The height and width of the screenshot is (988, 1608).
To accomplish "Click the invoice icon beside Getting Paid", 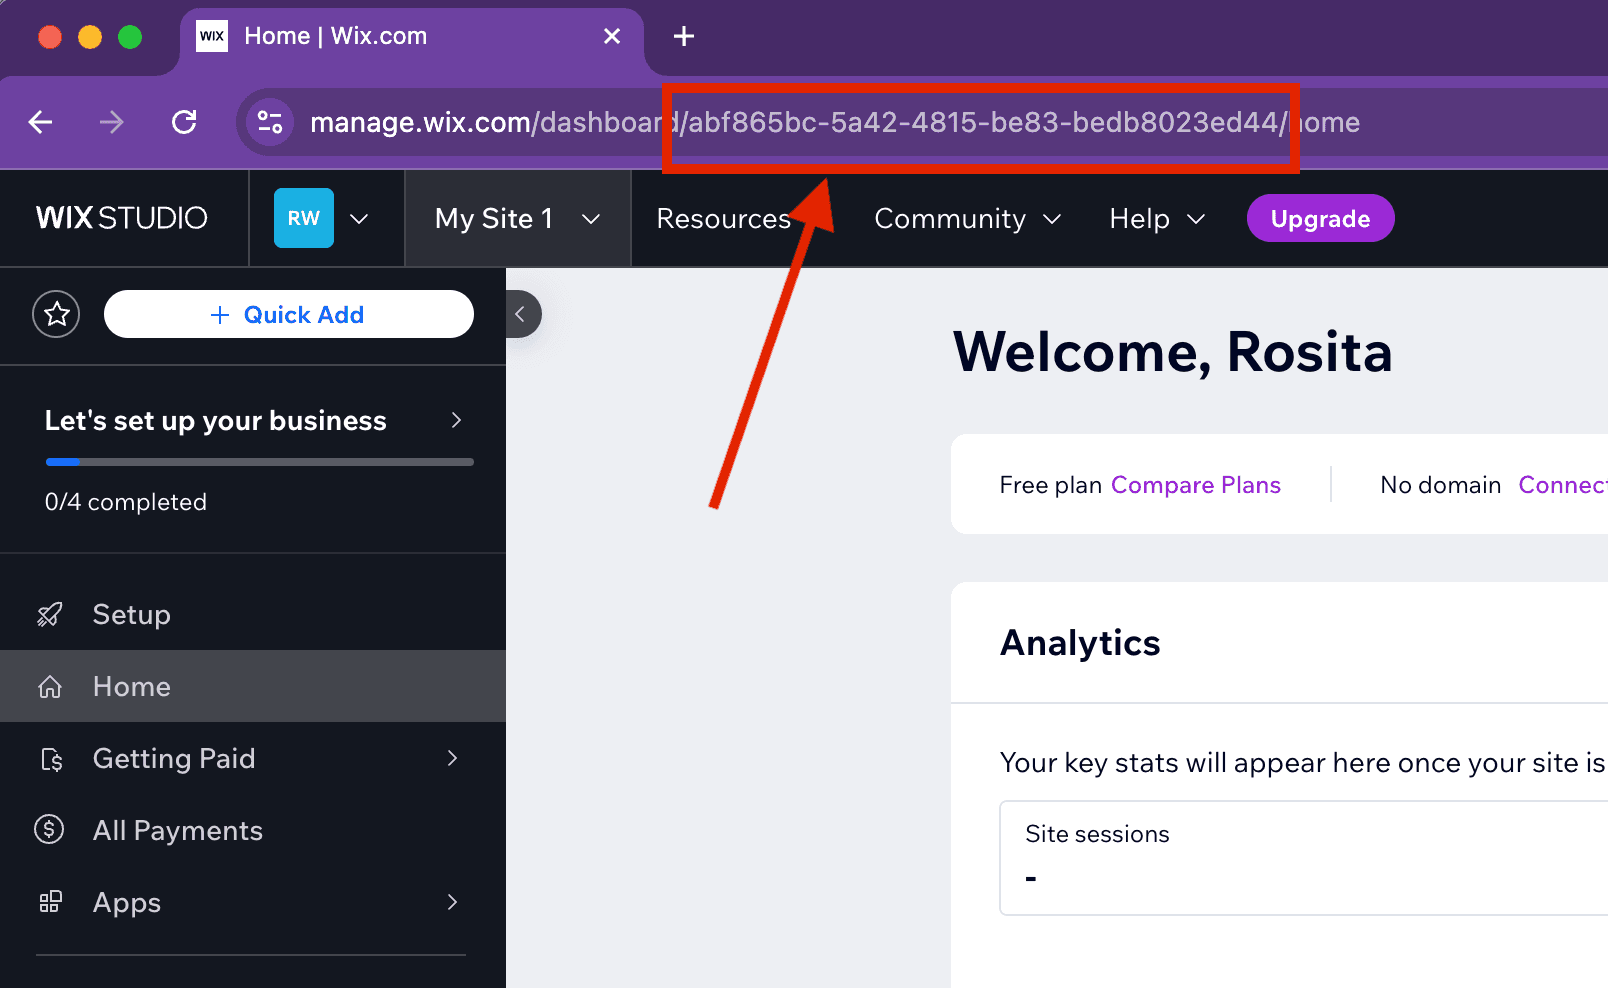I will click(x=51, y=759).
